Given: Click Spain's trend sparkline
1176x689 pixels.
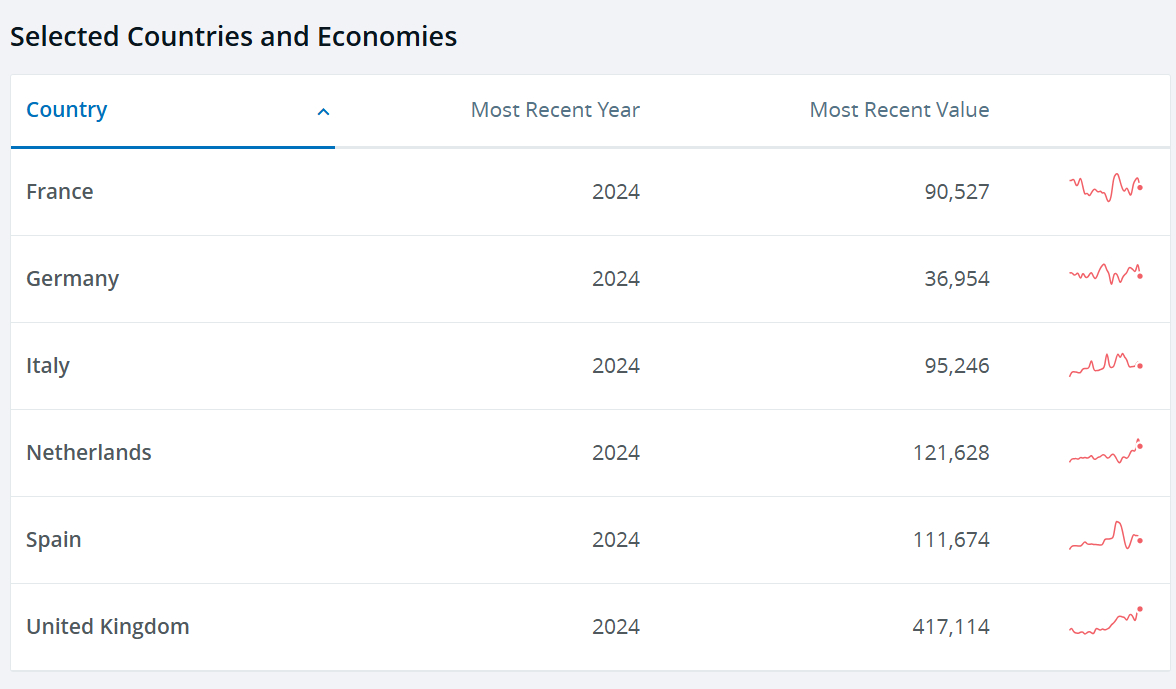Looking at the screenshot, I should (x=1106, y=538).
